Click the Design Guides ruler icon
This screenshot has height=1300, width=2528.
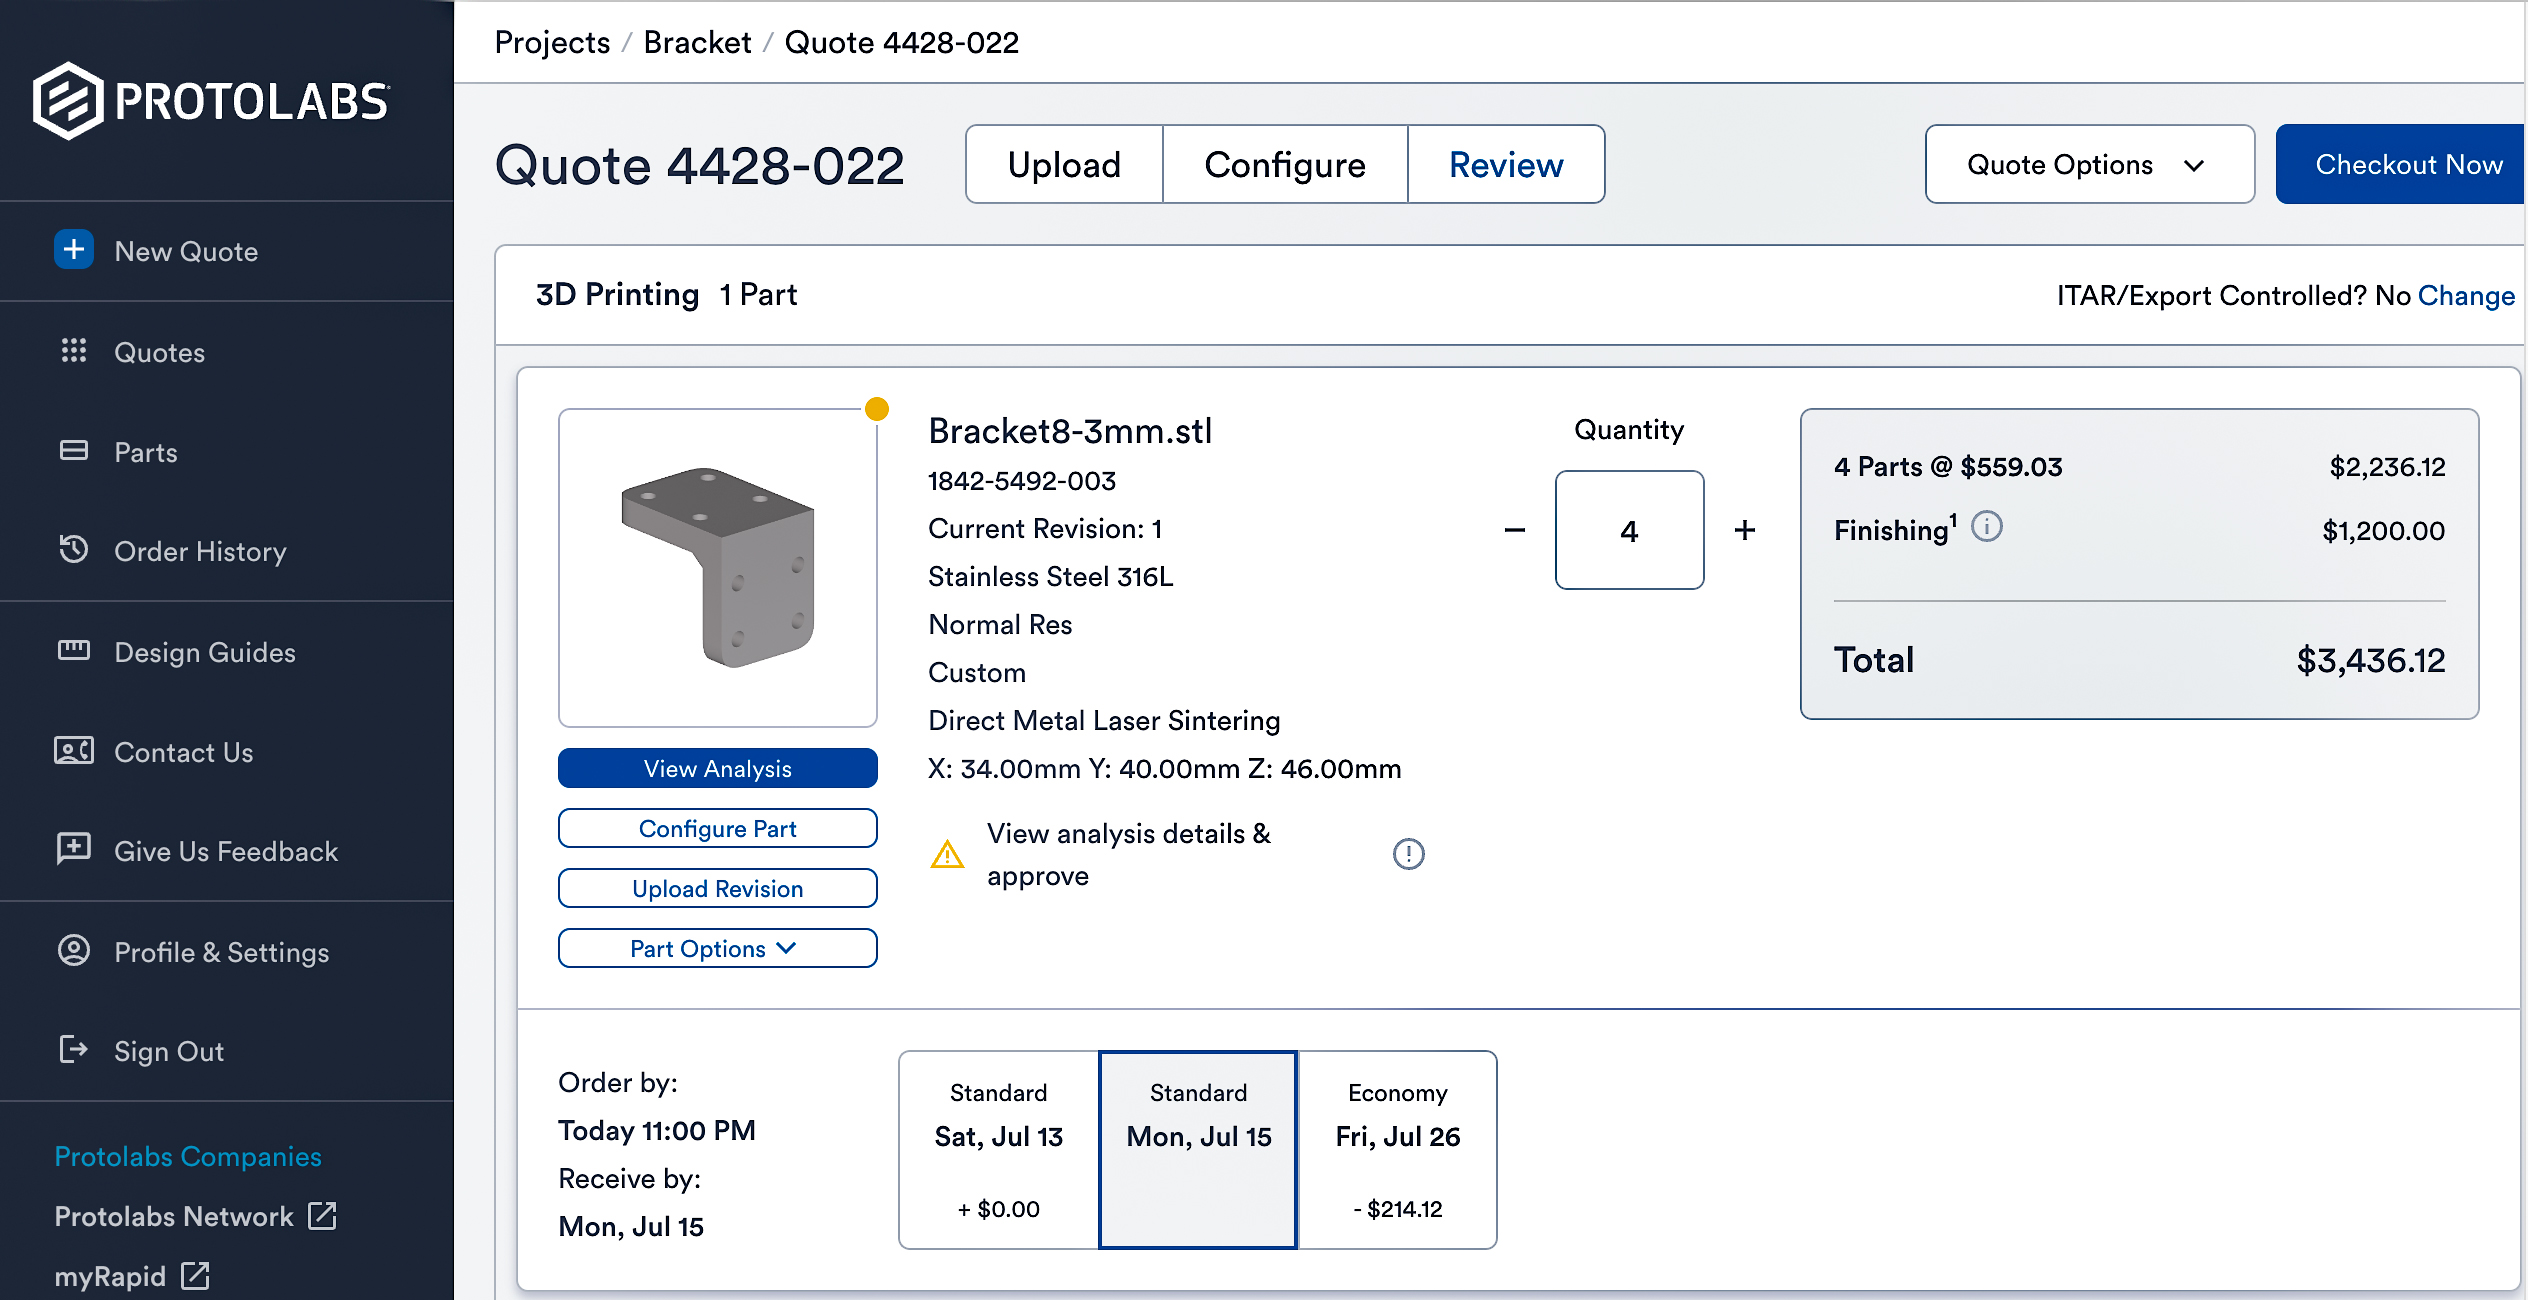[x=74, y=651]
